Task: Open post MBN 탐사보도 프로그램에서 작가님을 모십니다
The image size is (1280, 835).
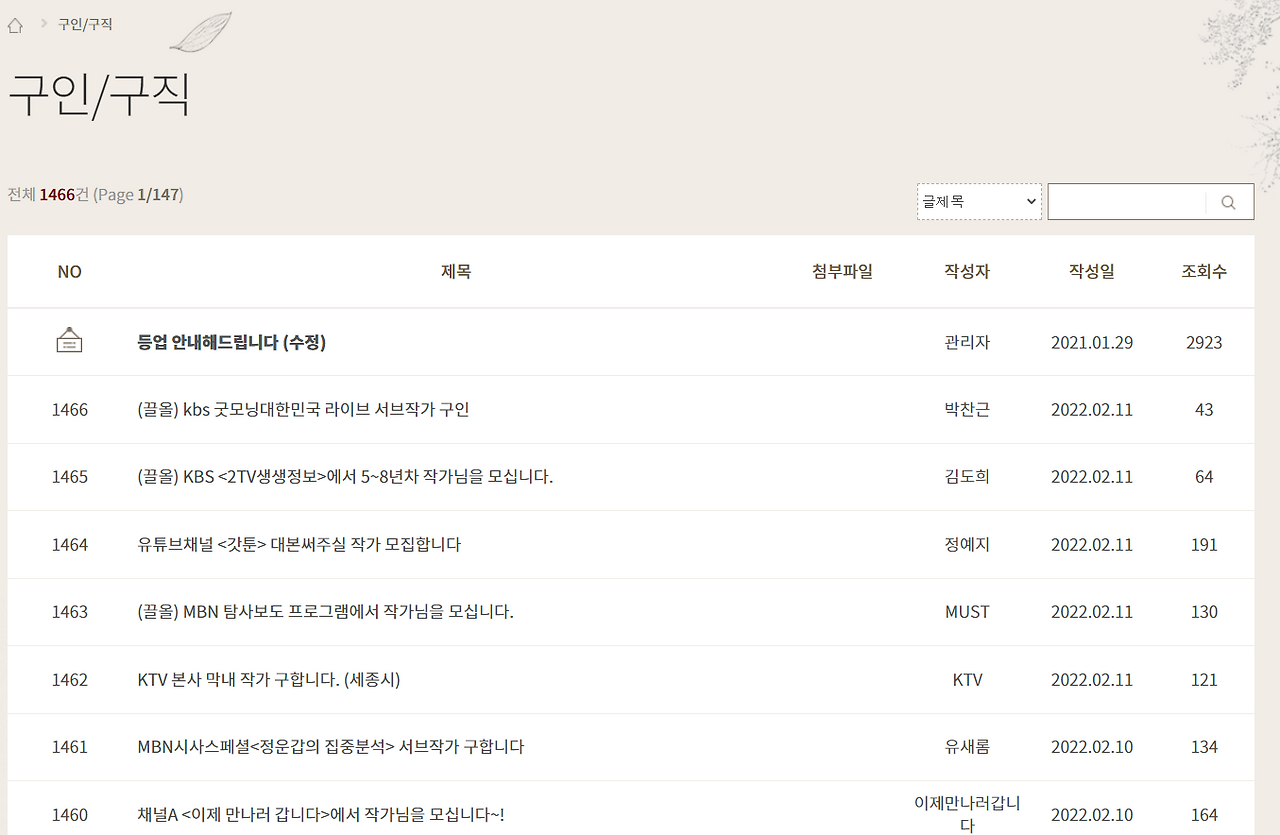Action: point(325,612)
